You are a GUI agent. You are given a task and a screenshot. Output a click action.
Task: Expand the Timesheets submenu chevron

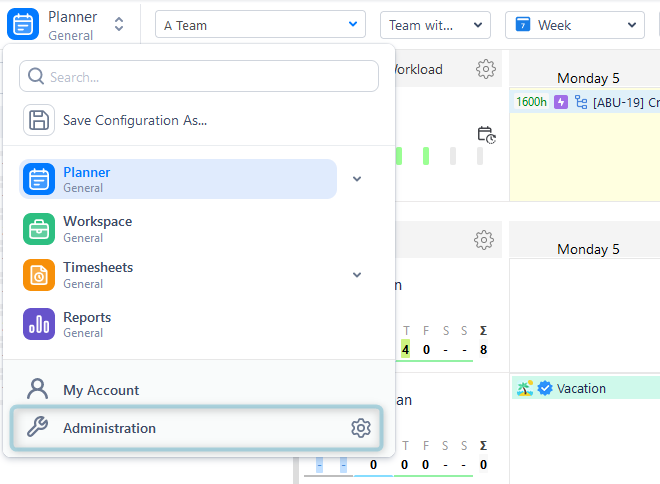[x=357, y=275]
